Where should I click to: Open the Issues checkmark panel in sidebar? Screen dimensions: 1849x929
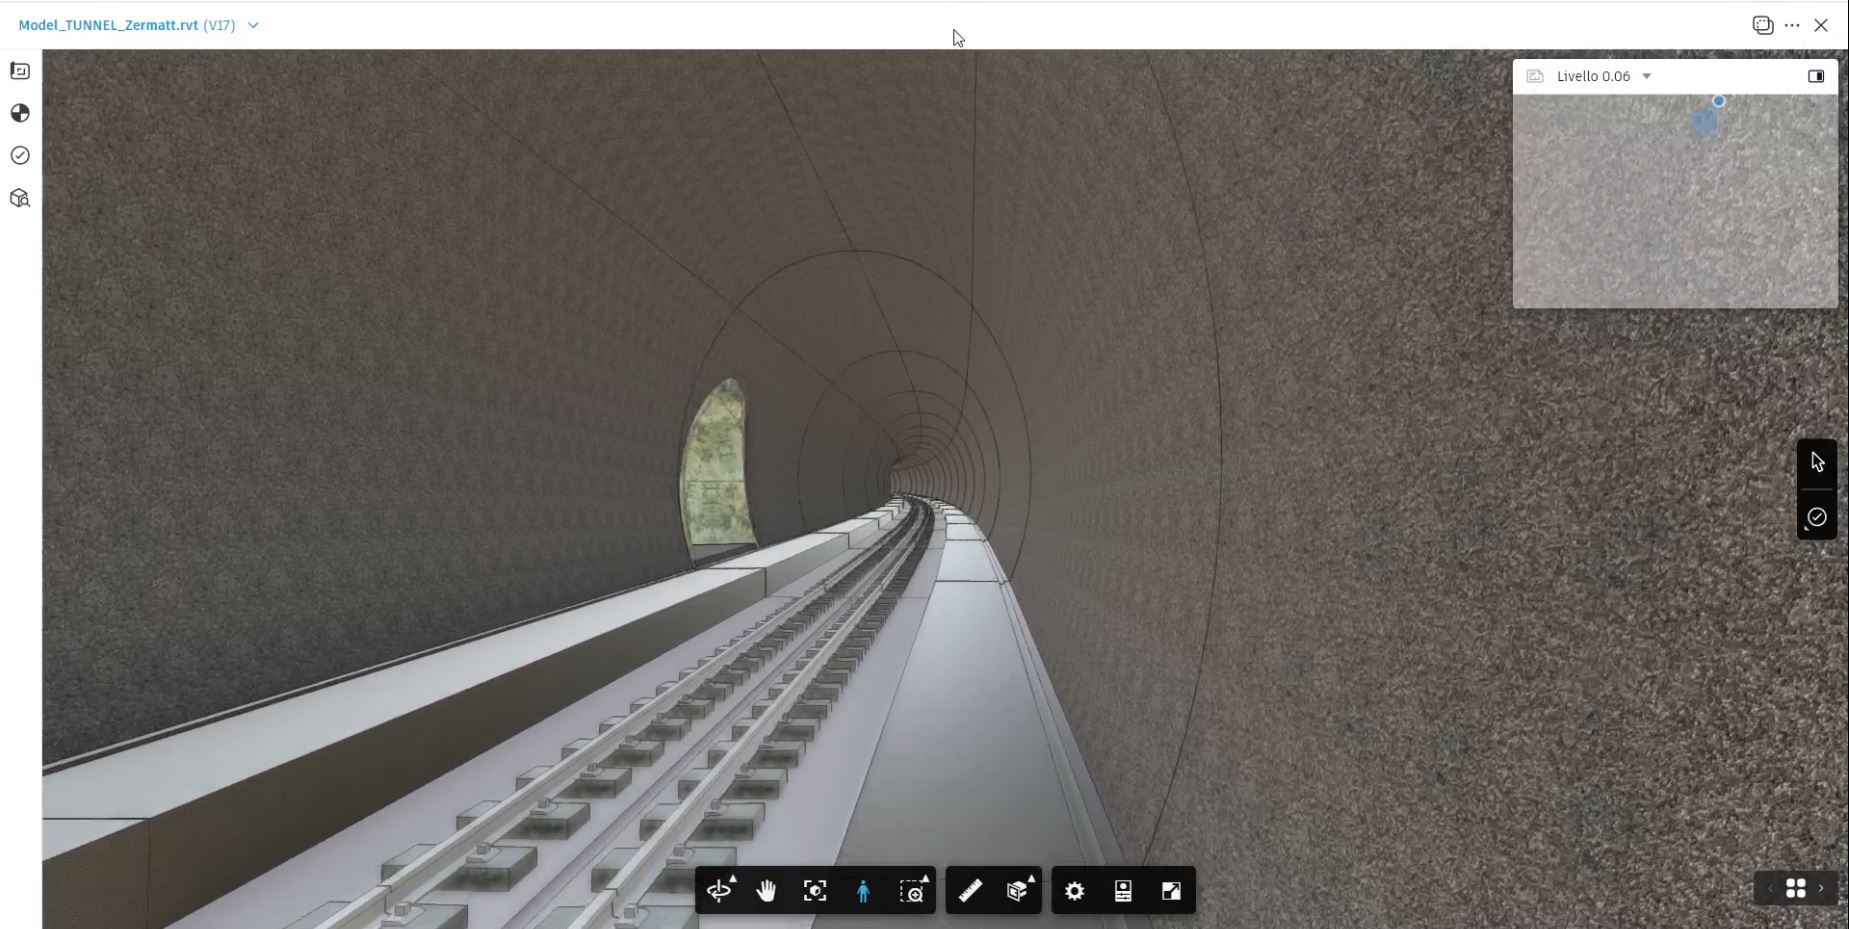(x=20, y=155)
